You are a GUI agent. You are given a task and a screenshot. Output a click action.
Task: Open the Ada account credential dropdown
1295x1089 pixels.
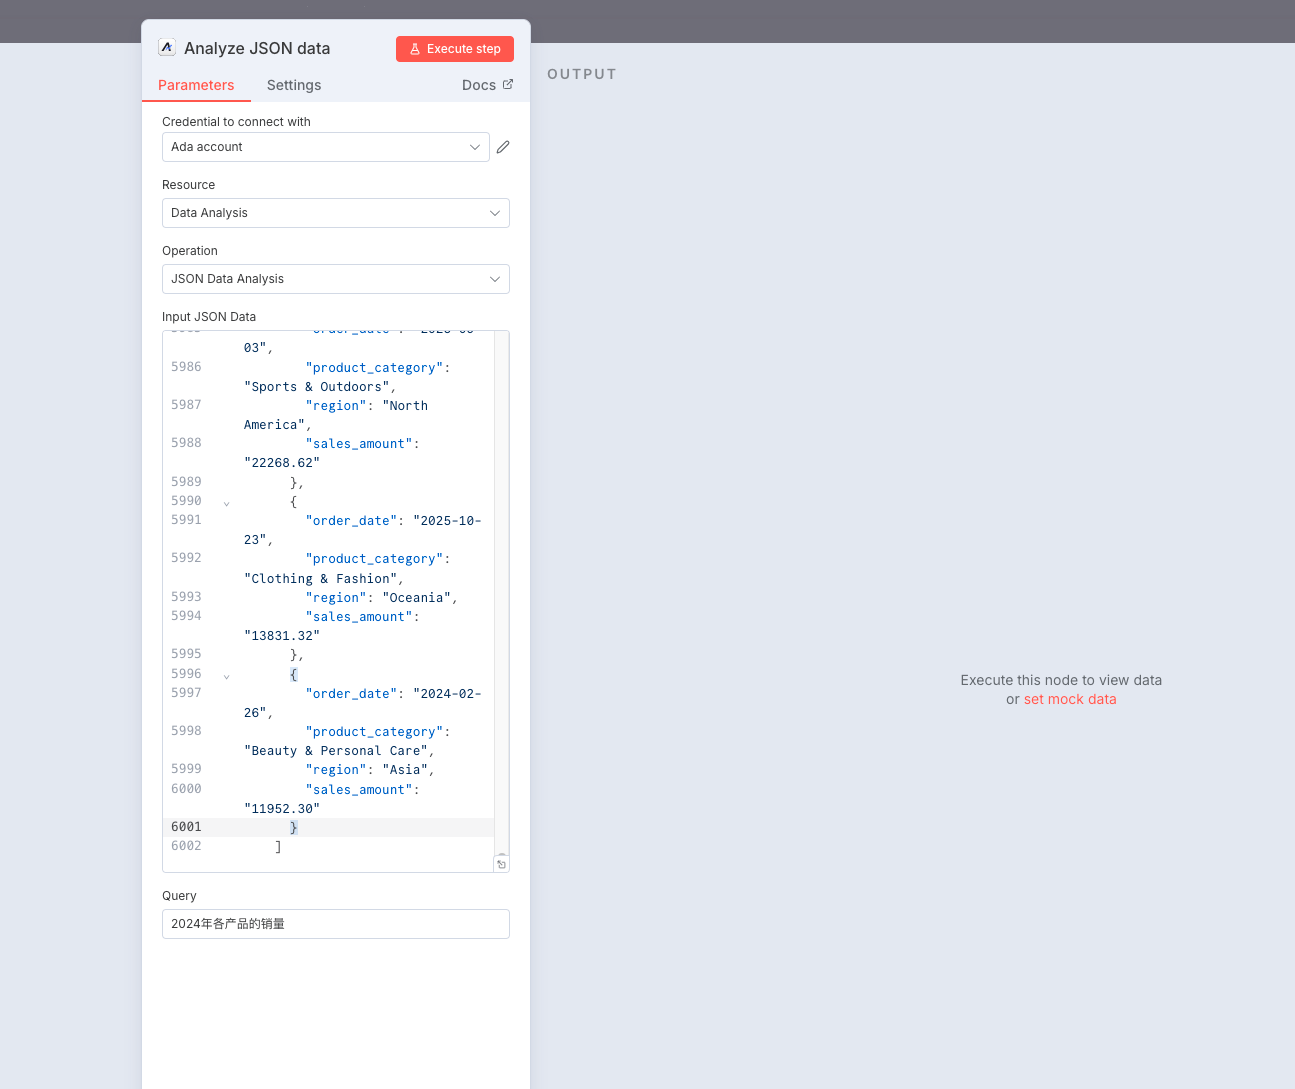tap(325, 147)
